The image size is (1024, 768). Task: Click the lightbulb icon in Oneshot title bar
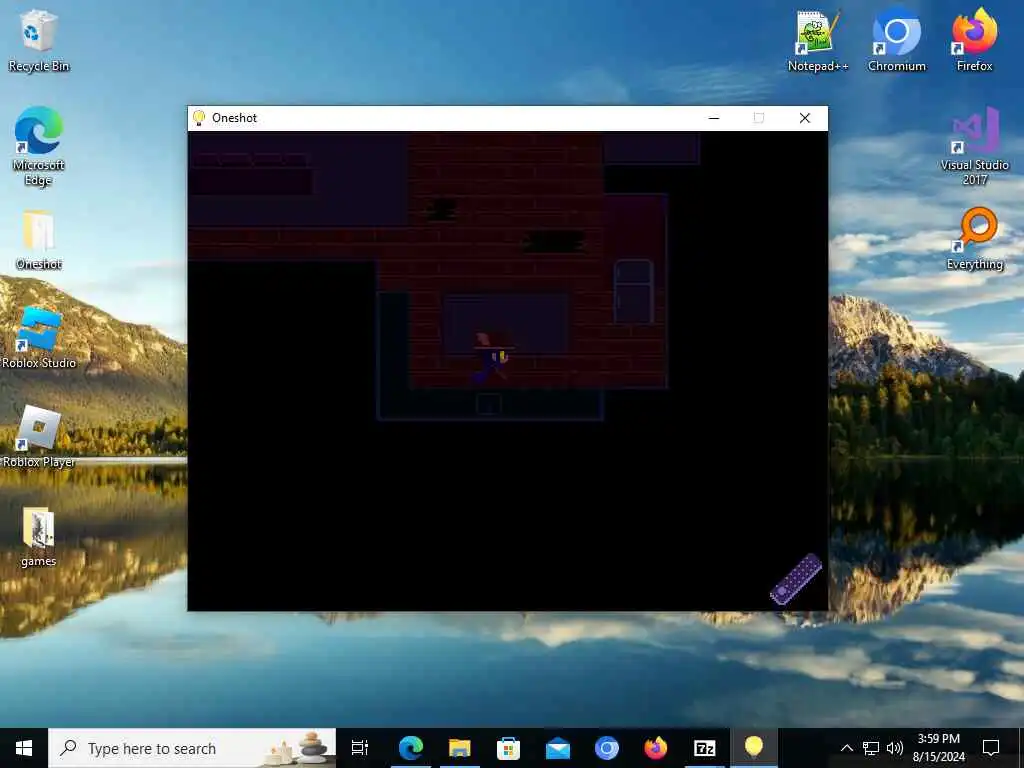click(x=199, y=118)
